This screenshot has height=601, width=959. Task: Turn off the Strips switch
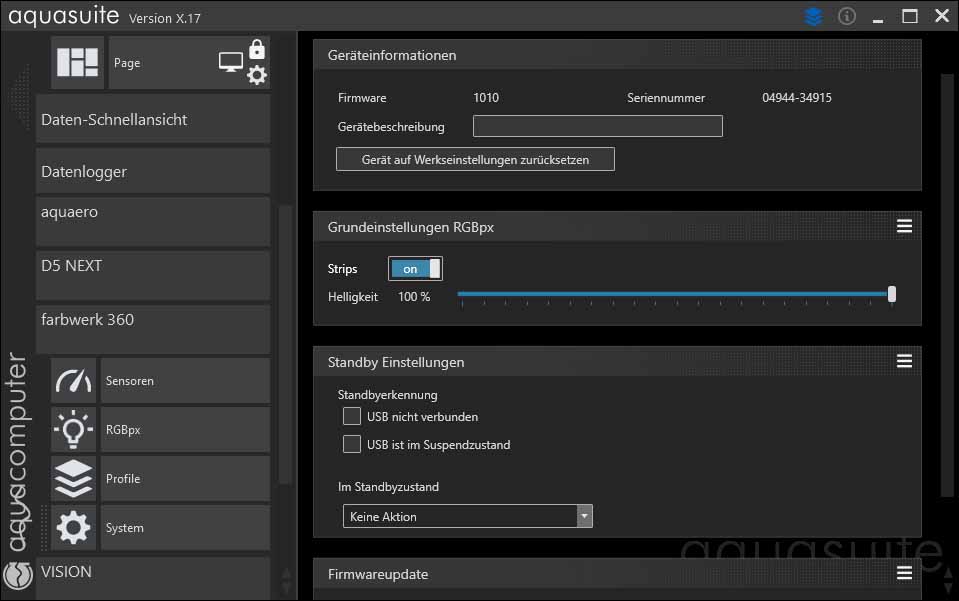[x=415, y=268]
